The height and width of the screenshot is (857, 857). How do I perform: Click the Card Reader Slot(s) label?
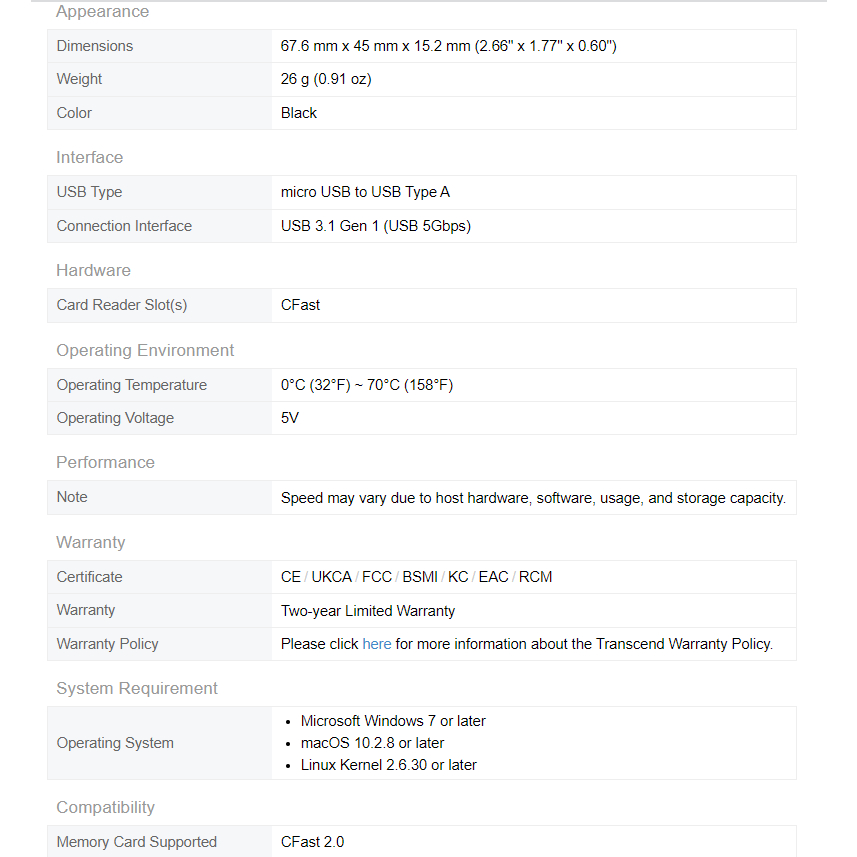(x=122, y=305)
